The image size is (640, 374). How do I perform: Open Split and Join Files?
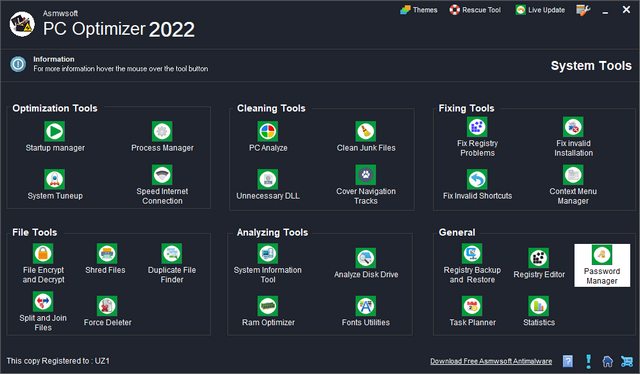tap(43, 312)
